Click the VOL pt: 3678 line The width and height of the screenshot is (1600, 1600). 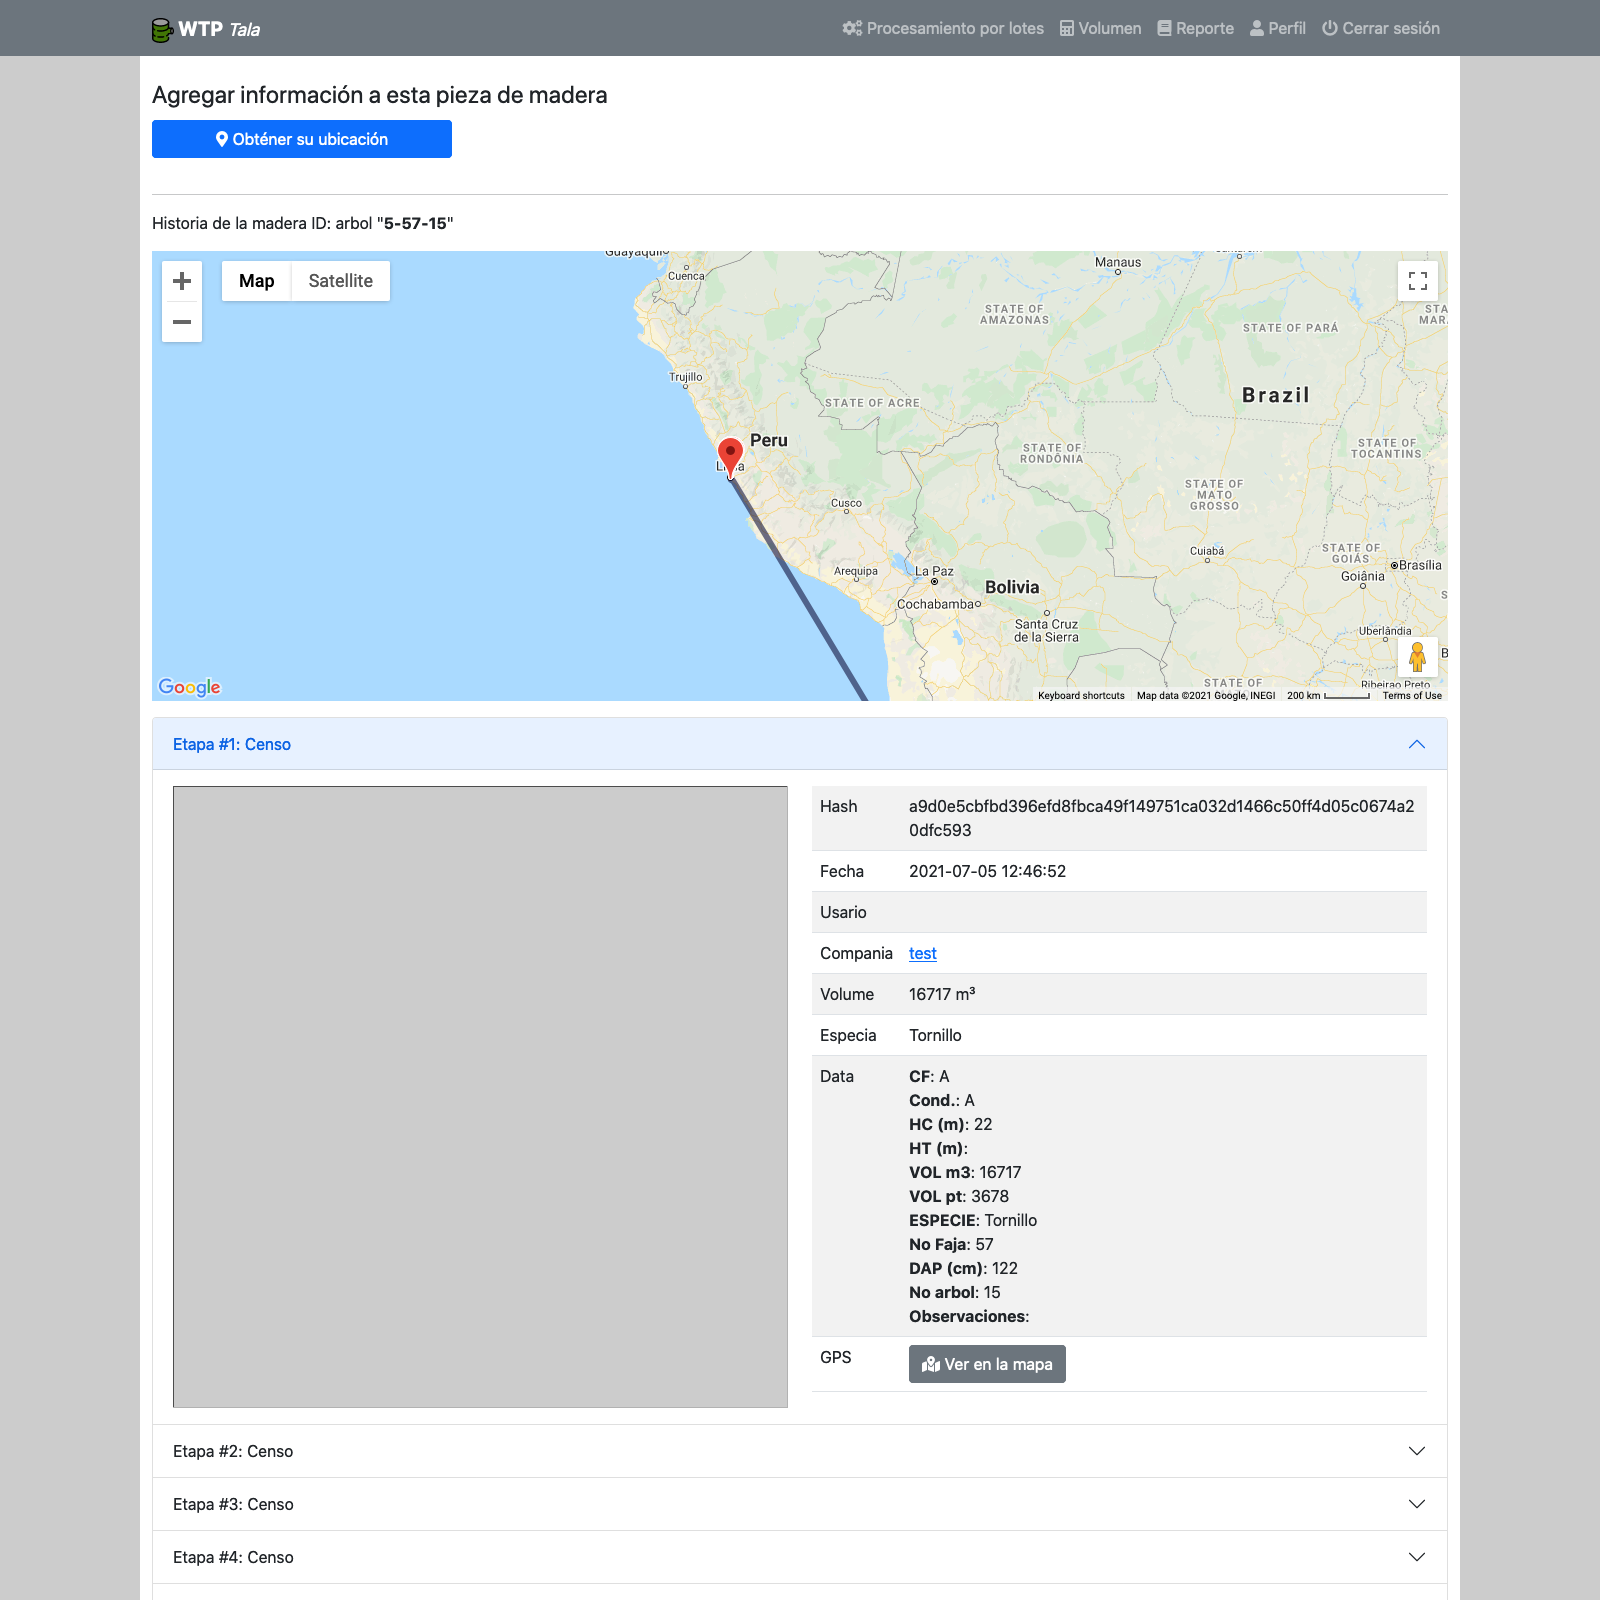959,1196
